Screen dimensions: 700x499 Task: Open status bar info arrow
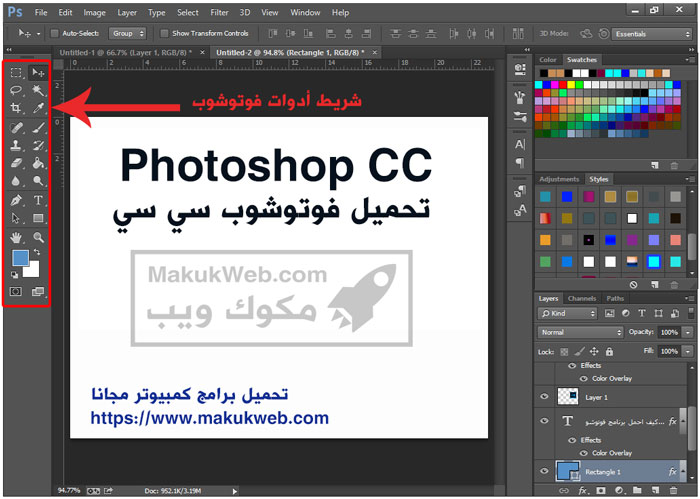[x=235, y=491]
